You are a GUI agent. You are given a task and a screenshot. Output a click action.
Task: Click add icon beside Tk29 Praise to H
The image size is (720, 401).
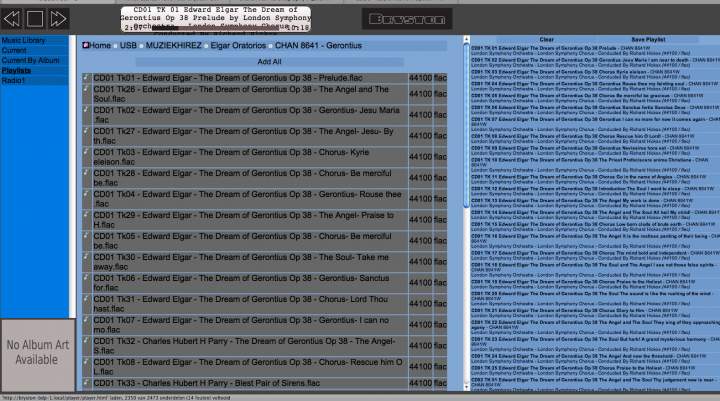click(86, 215)
